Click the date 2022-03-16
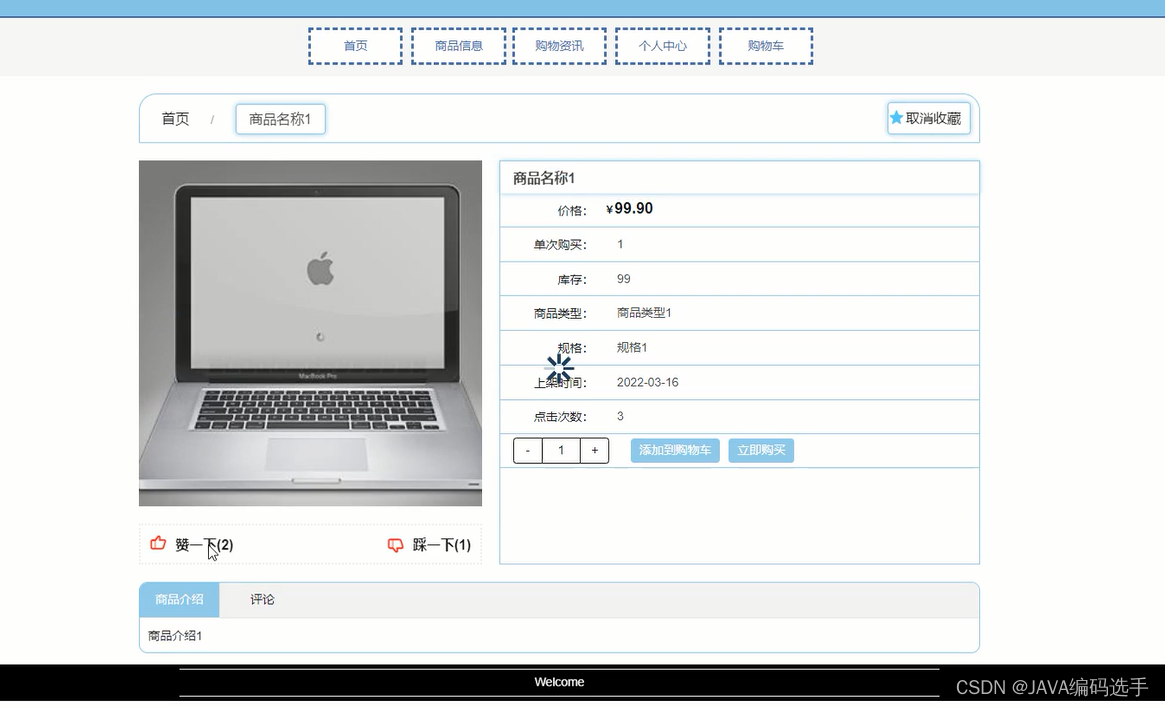 [x=647, y=382]
